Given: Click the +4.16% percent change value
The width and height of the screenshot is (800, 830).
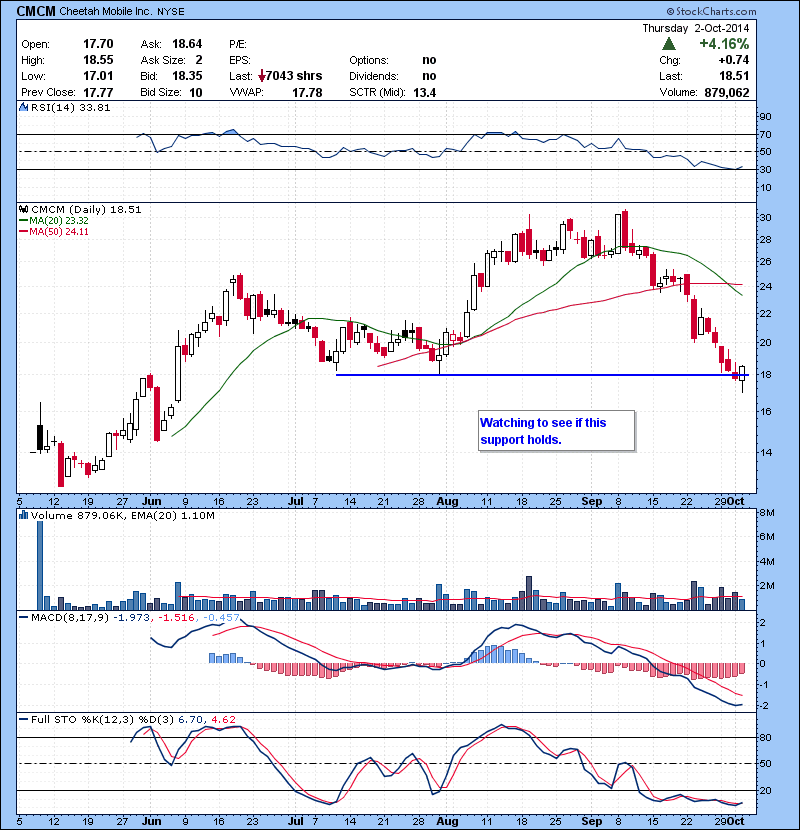Looking at the screenshot, I should coord(724,44).
